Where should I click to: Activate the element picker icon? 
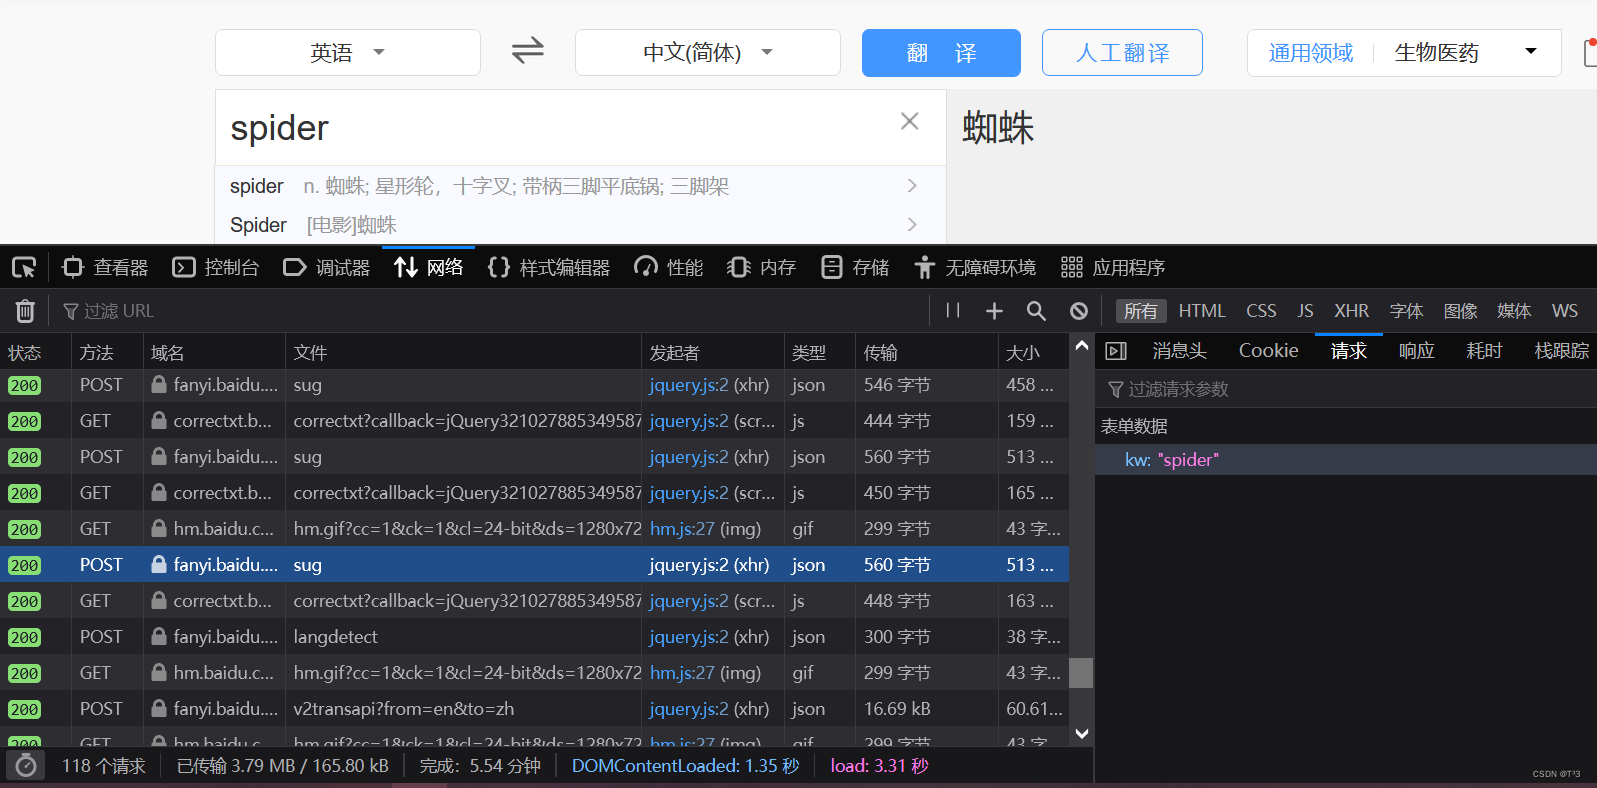tap(24, 267)
